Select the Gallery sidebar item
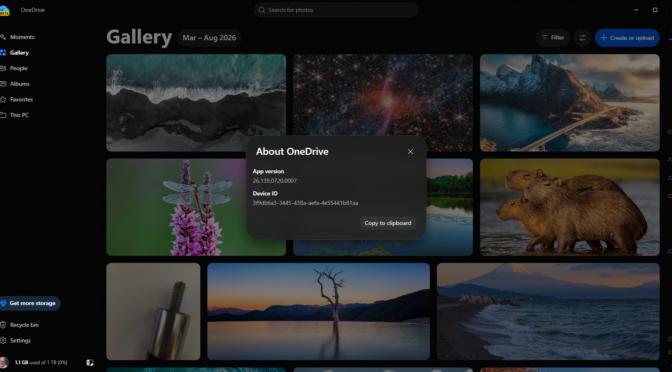 click(x=18, y=53)
